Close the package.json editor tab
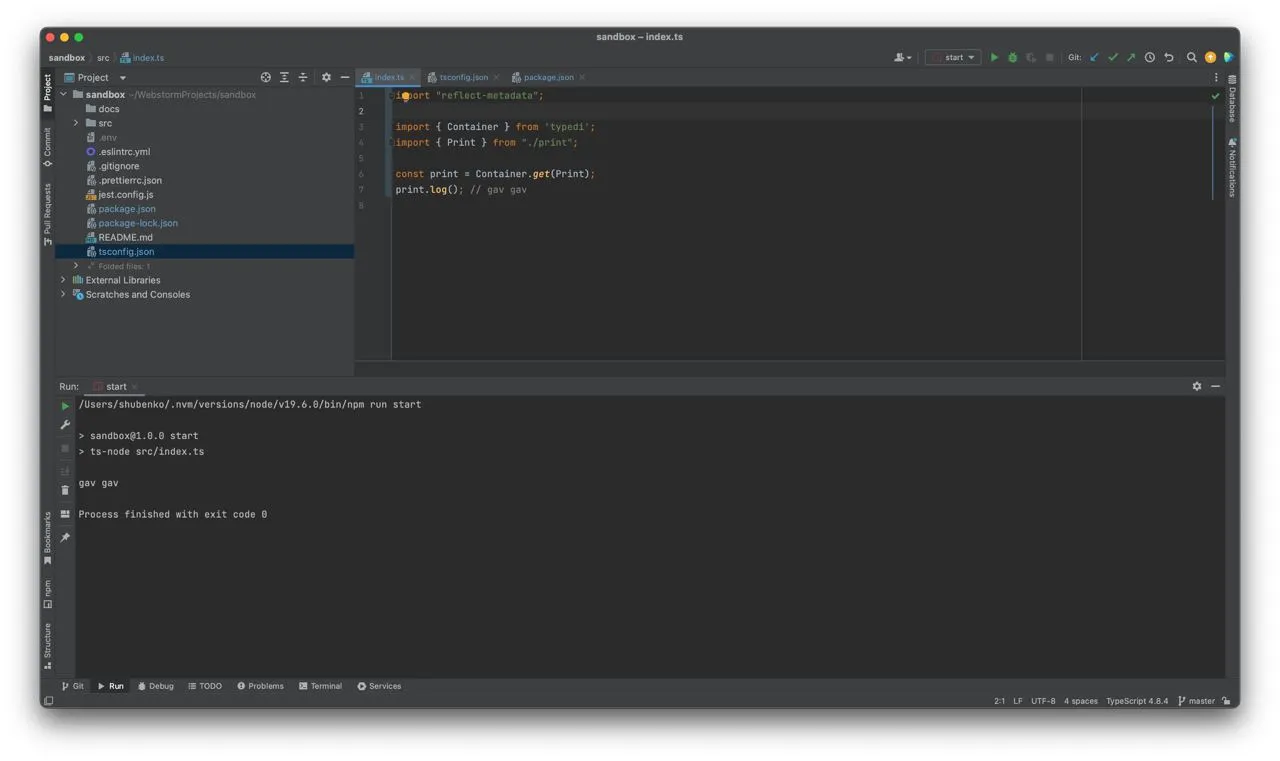Image resolution: width=1280 pixels, height=761 pixels. pyautogui.click(x=582, y=77)
